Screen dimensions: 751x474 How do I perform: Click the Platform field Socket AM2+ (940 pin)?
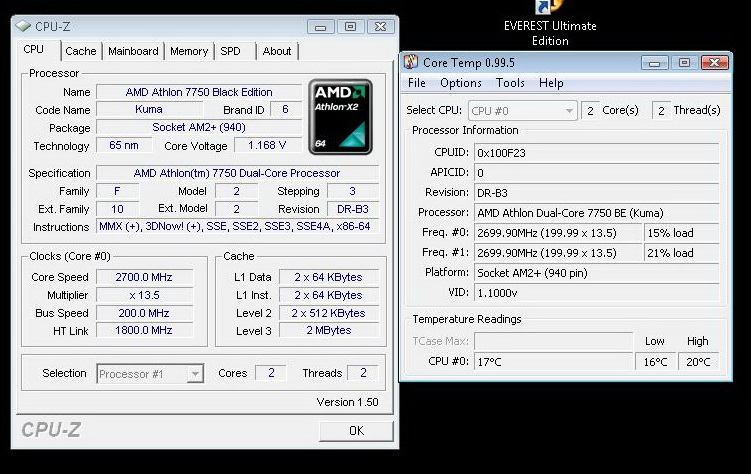597,273
